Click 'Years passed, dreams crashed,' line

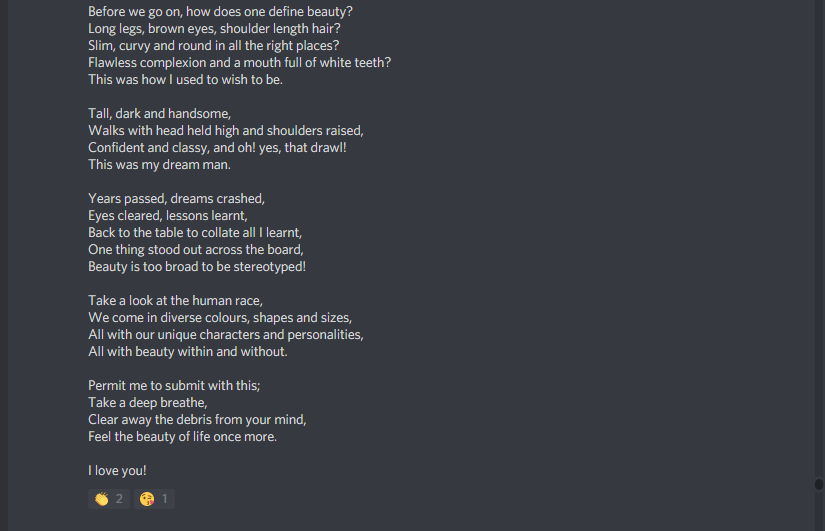click(176, 198)
